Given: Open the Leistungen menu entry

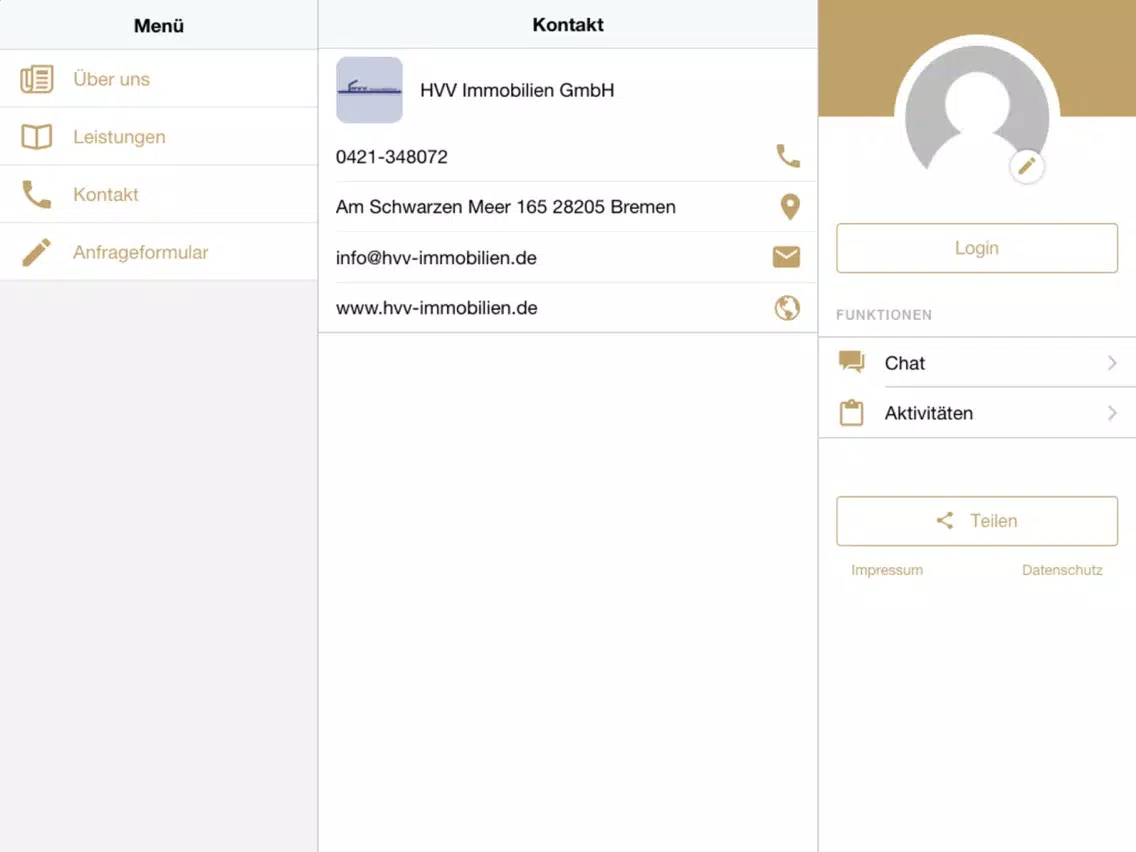Looking at the screenshot, I should (x=159, y=136).
